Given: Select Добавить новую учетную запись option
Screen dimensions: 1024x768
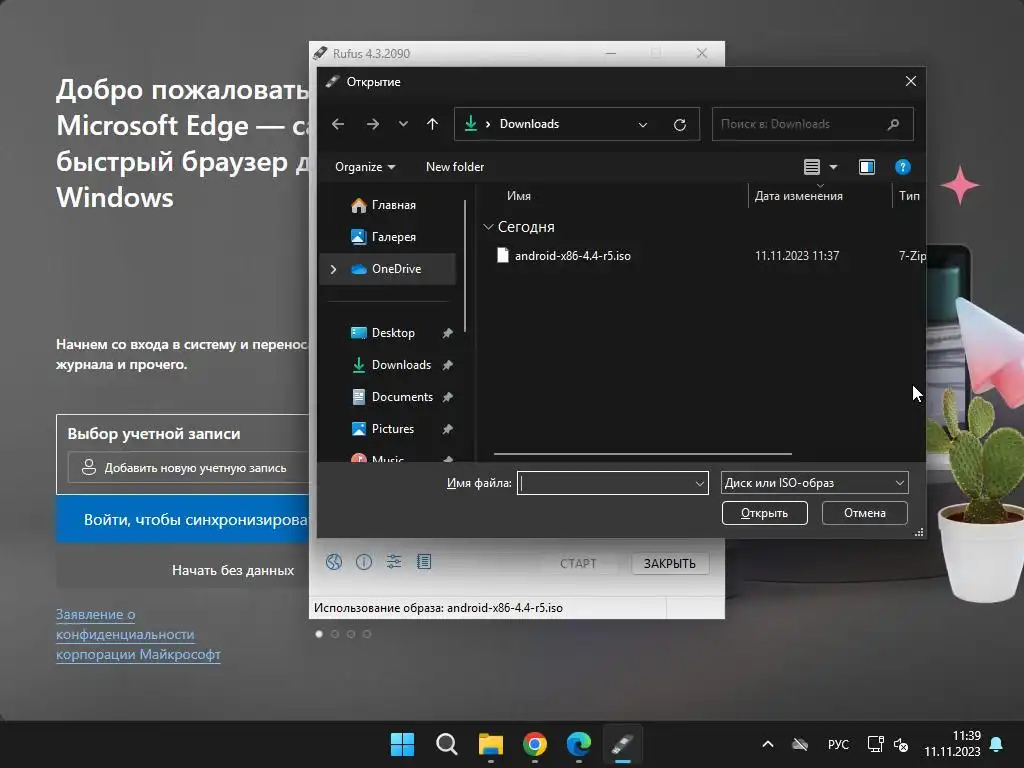Looking at the screenshot, I should [189, 468].
